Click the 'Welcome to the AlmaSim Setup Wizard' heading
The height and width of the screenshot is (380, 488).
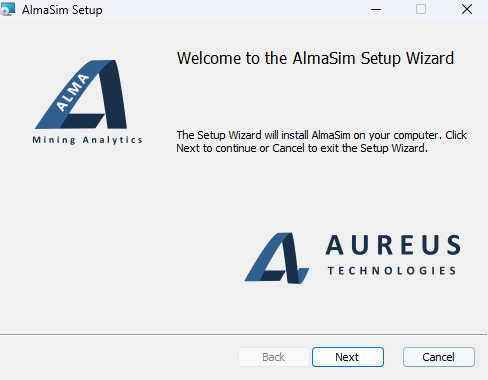click(315, 59)
